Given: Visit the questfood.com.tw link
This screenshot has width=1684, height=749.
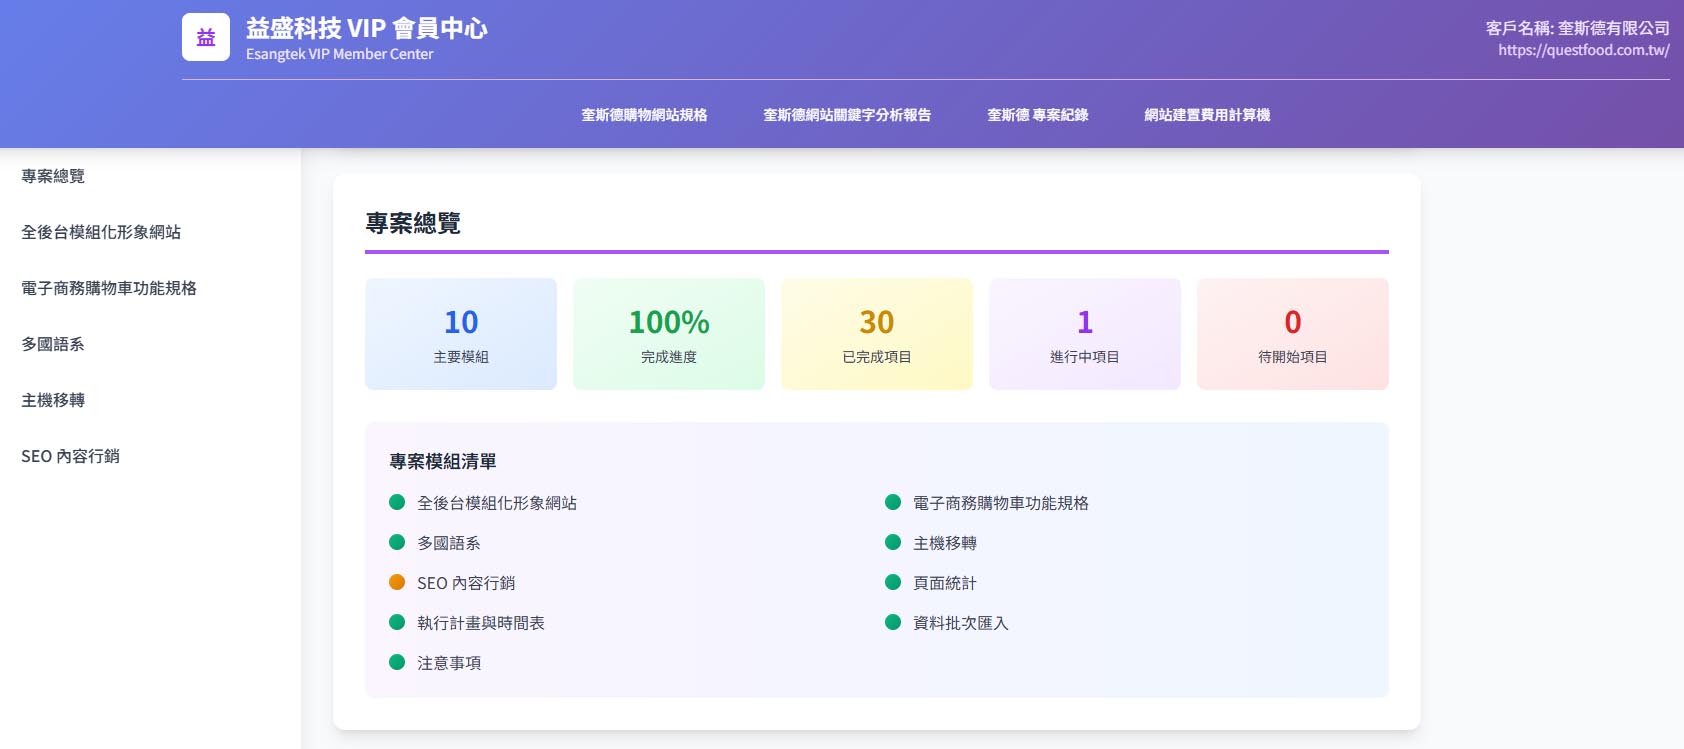Looking at the screenshot, I should pos(1583,50).
